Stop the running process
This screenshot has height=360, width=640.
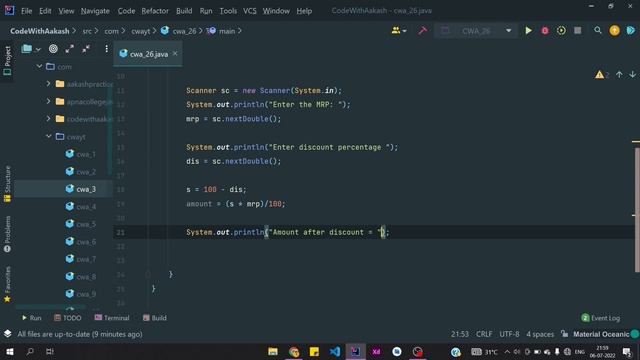point(578,31)
